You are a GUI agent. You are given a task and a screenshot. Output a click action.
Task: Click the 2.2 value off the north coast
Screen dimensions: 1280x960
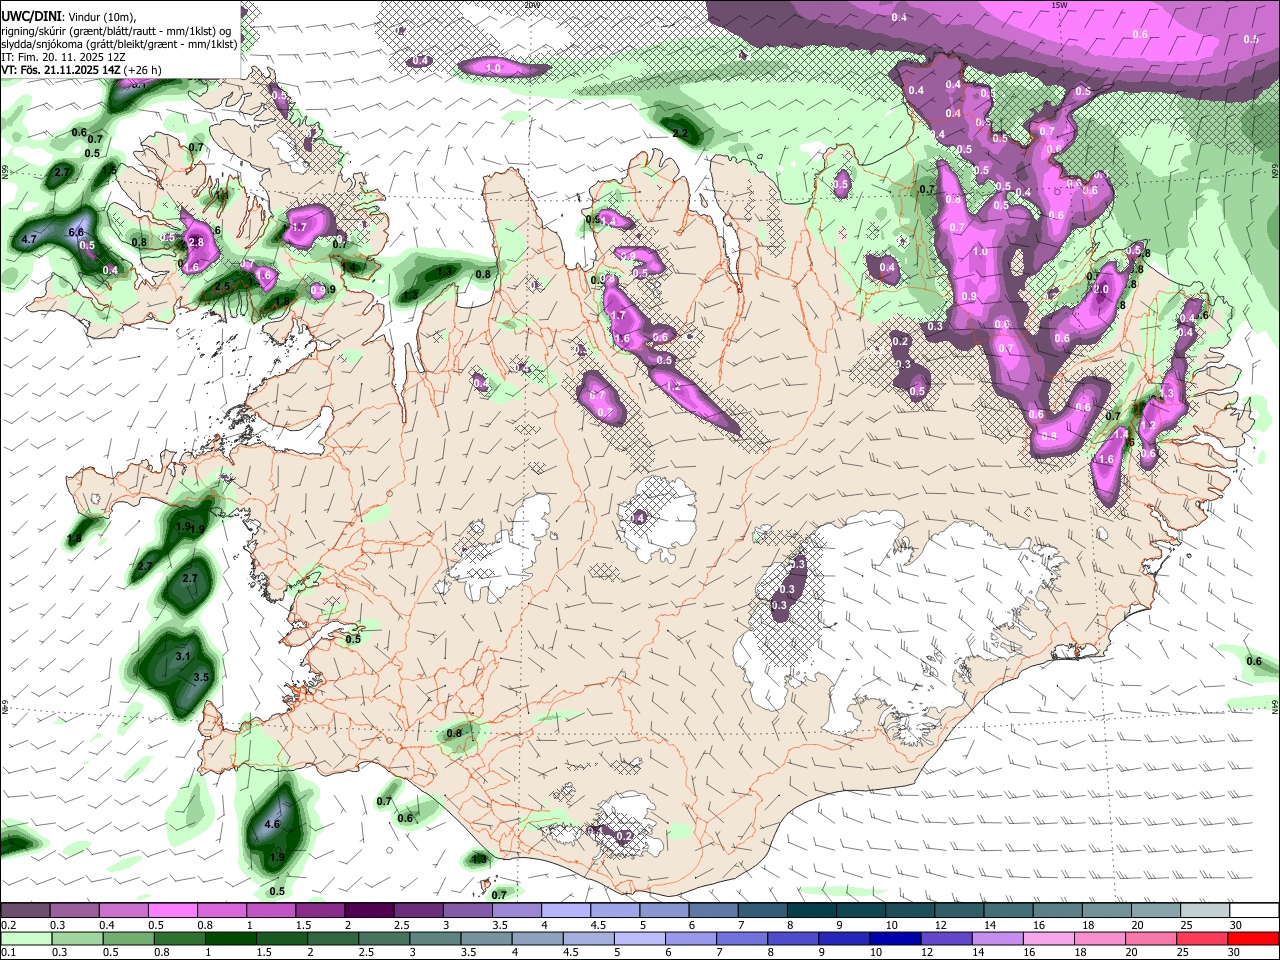point(681,133)
